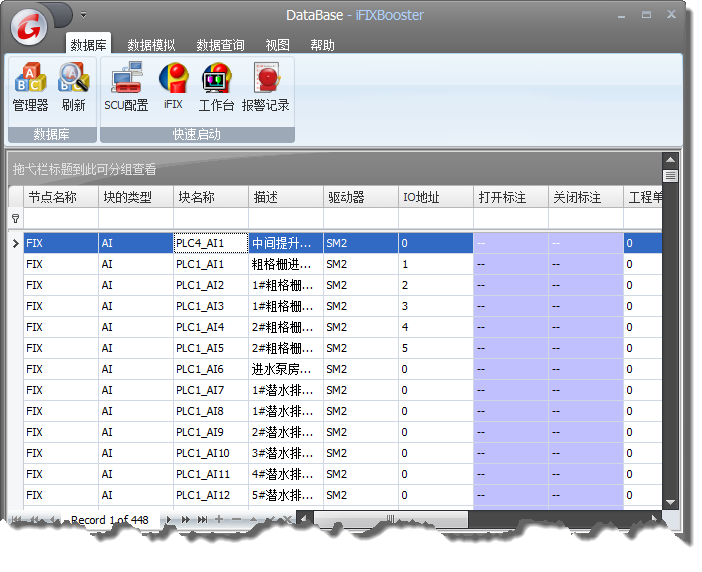Viewport: 702px width, 572px height.
Task: Click the filter box under 驱动器
Action: point(361,218)
